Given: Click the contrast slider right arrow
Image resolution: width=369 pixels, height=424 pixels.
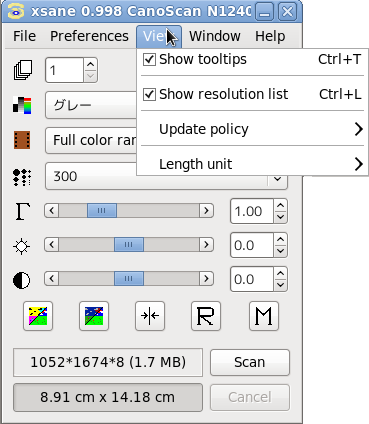Looking at the screenshot, I should [x=206, y=279].
